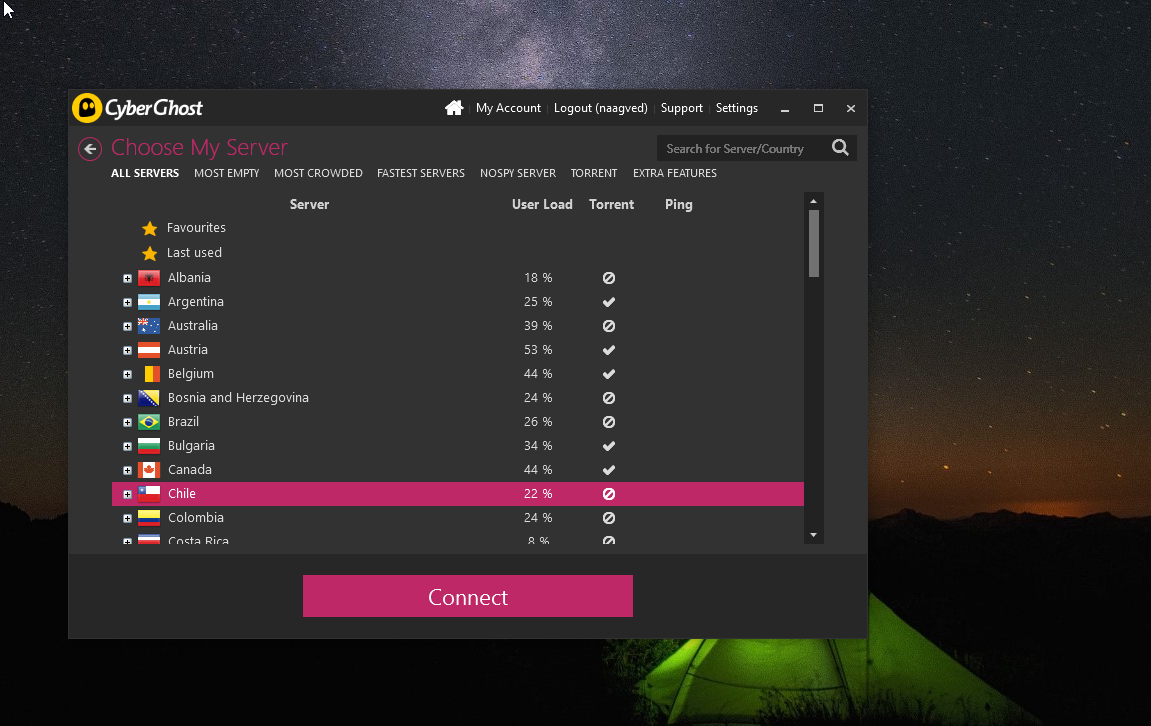Switch to the FASTEST SERVERS tab

click(x=421, y=173)
